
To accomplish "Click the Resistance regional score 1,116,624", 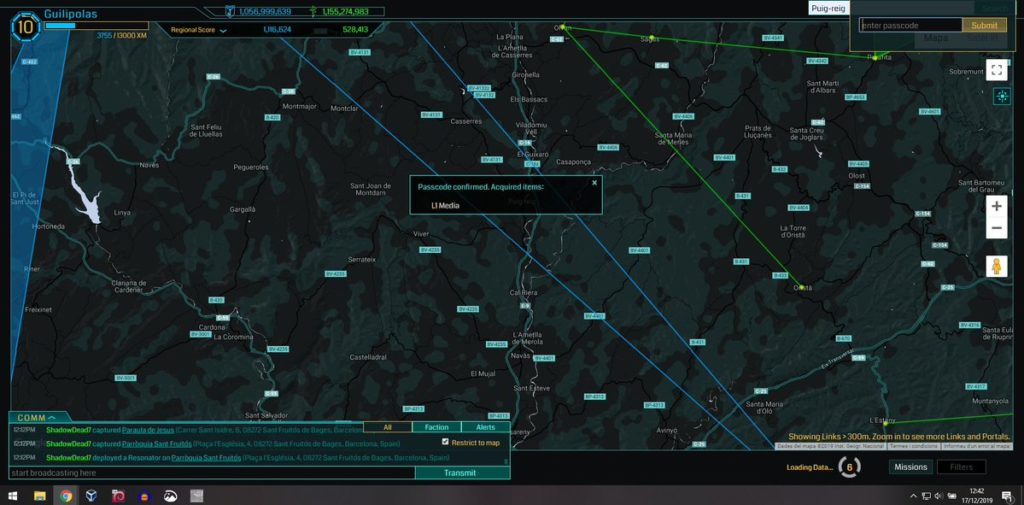I will (277, 30).
